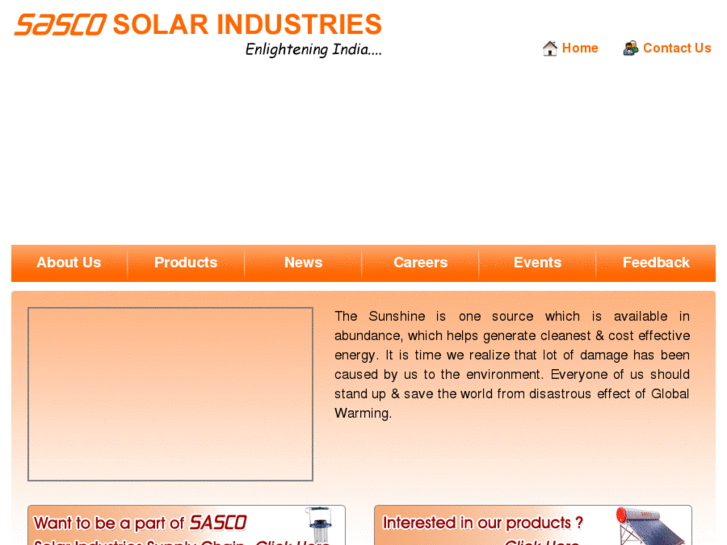Click the 'Enlightening India....' tagline
The width and height of the screenshot is (727, 545).
[313, 49]
